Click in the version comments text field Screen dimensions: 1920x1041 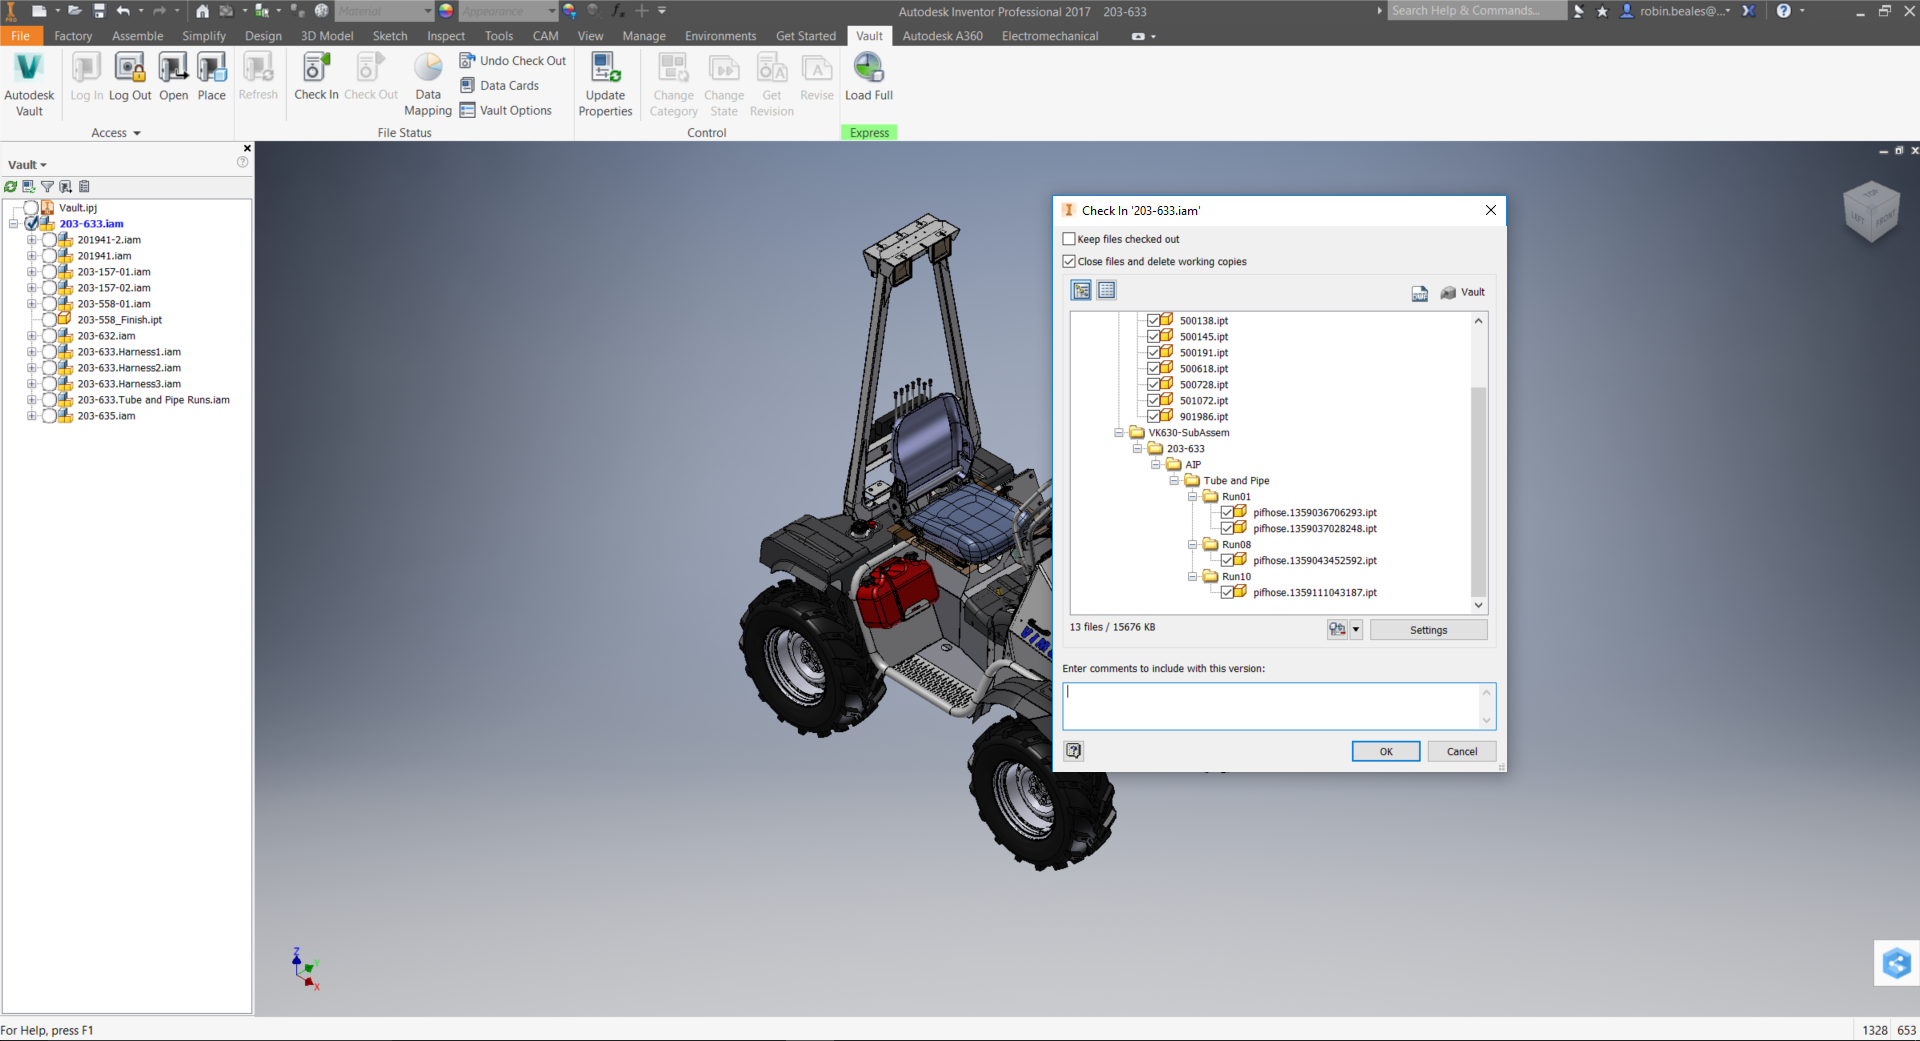point(1270,706)
